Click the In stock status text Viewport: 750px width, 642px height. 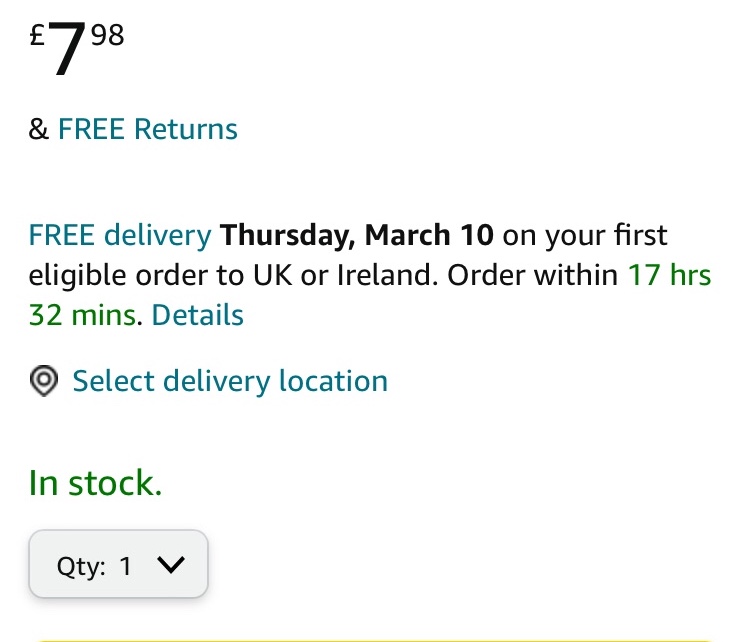tap(95, 483)
